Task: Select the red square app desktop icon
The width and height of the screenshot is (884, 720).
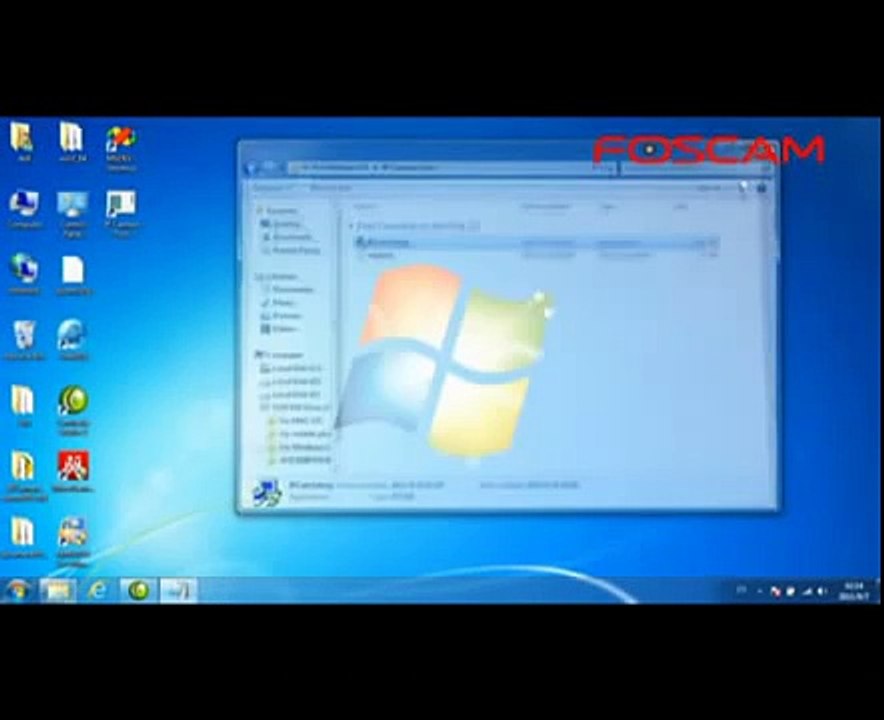Action: pos(73,471)
